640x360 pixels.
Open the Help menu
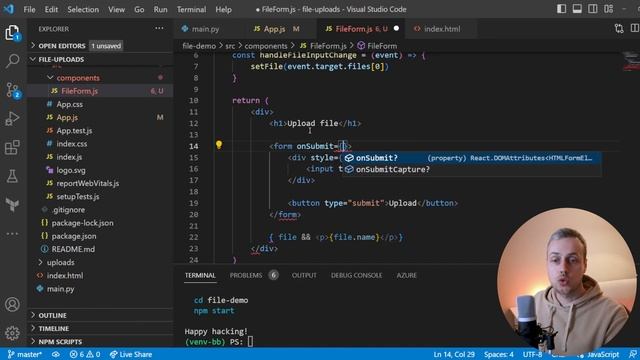point(223,9)
